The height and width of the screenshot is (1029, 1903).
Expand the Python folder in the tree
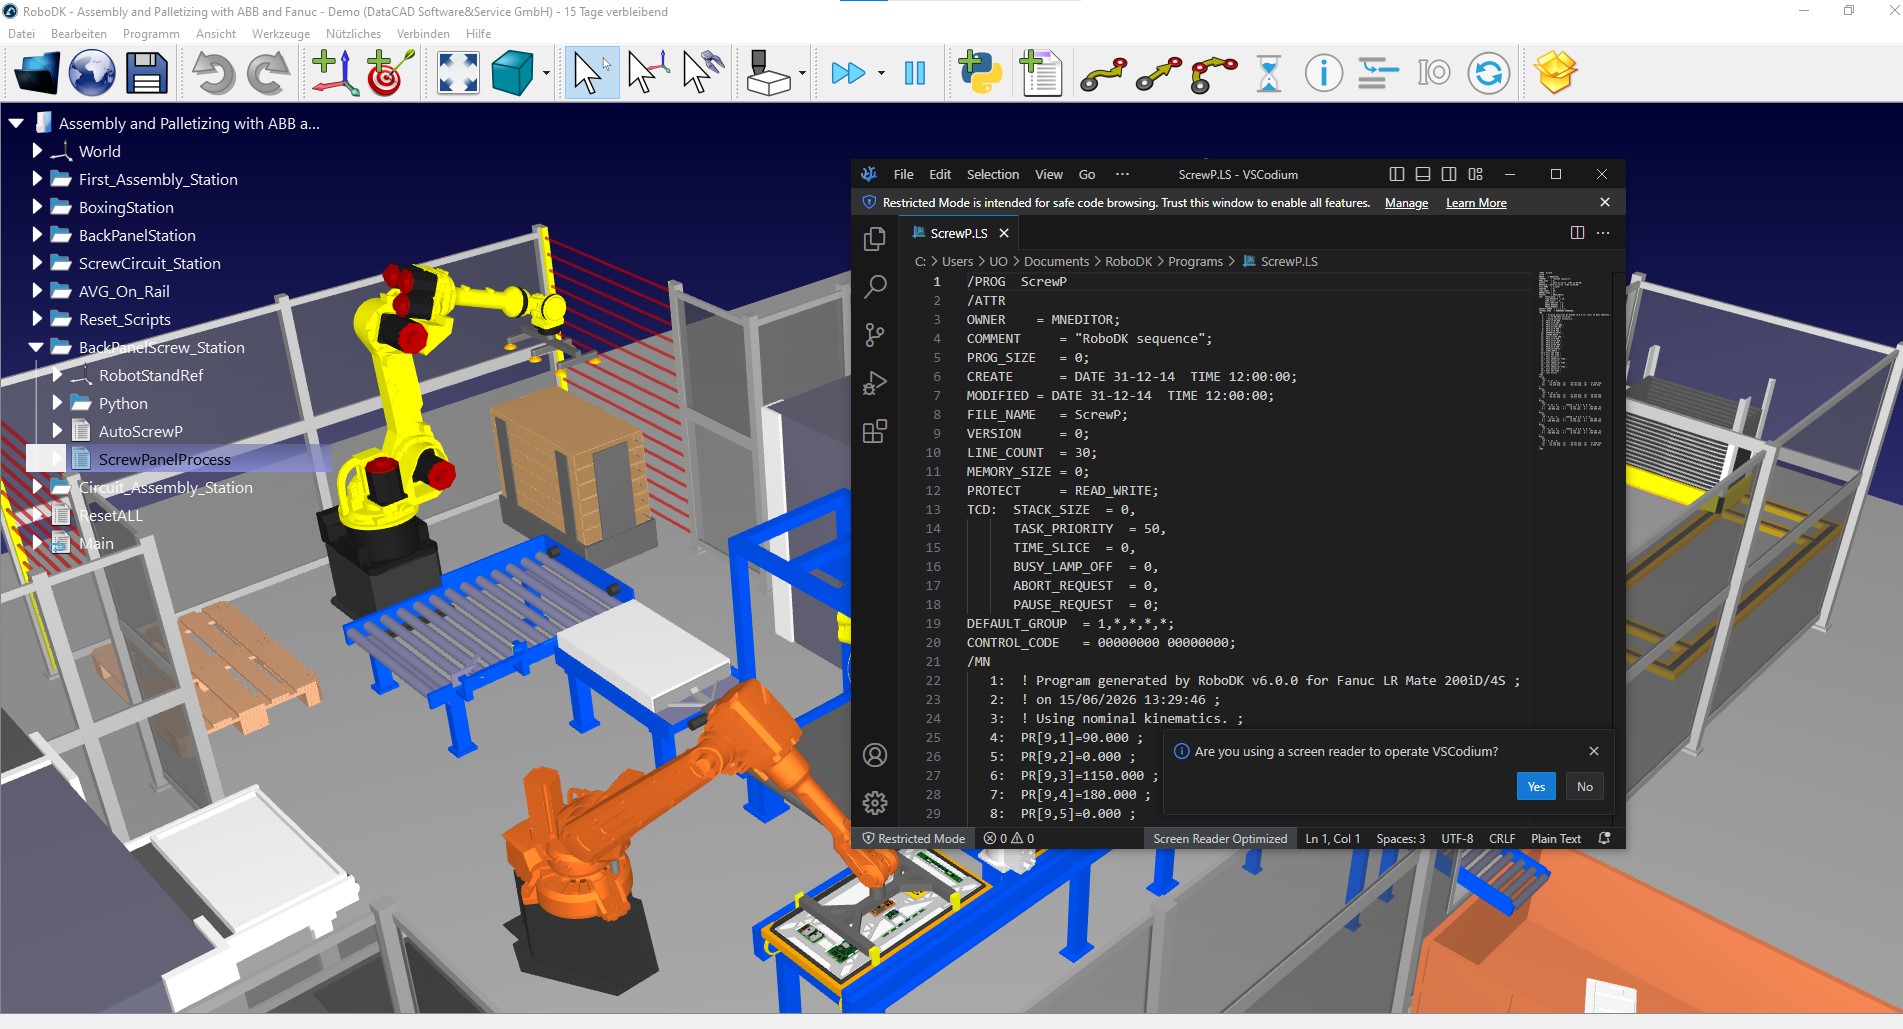tap(57, 403)
